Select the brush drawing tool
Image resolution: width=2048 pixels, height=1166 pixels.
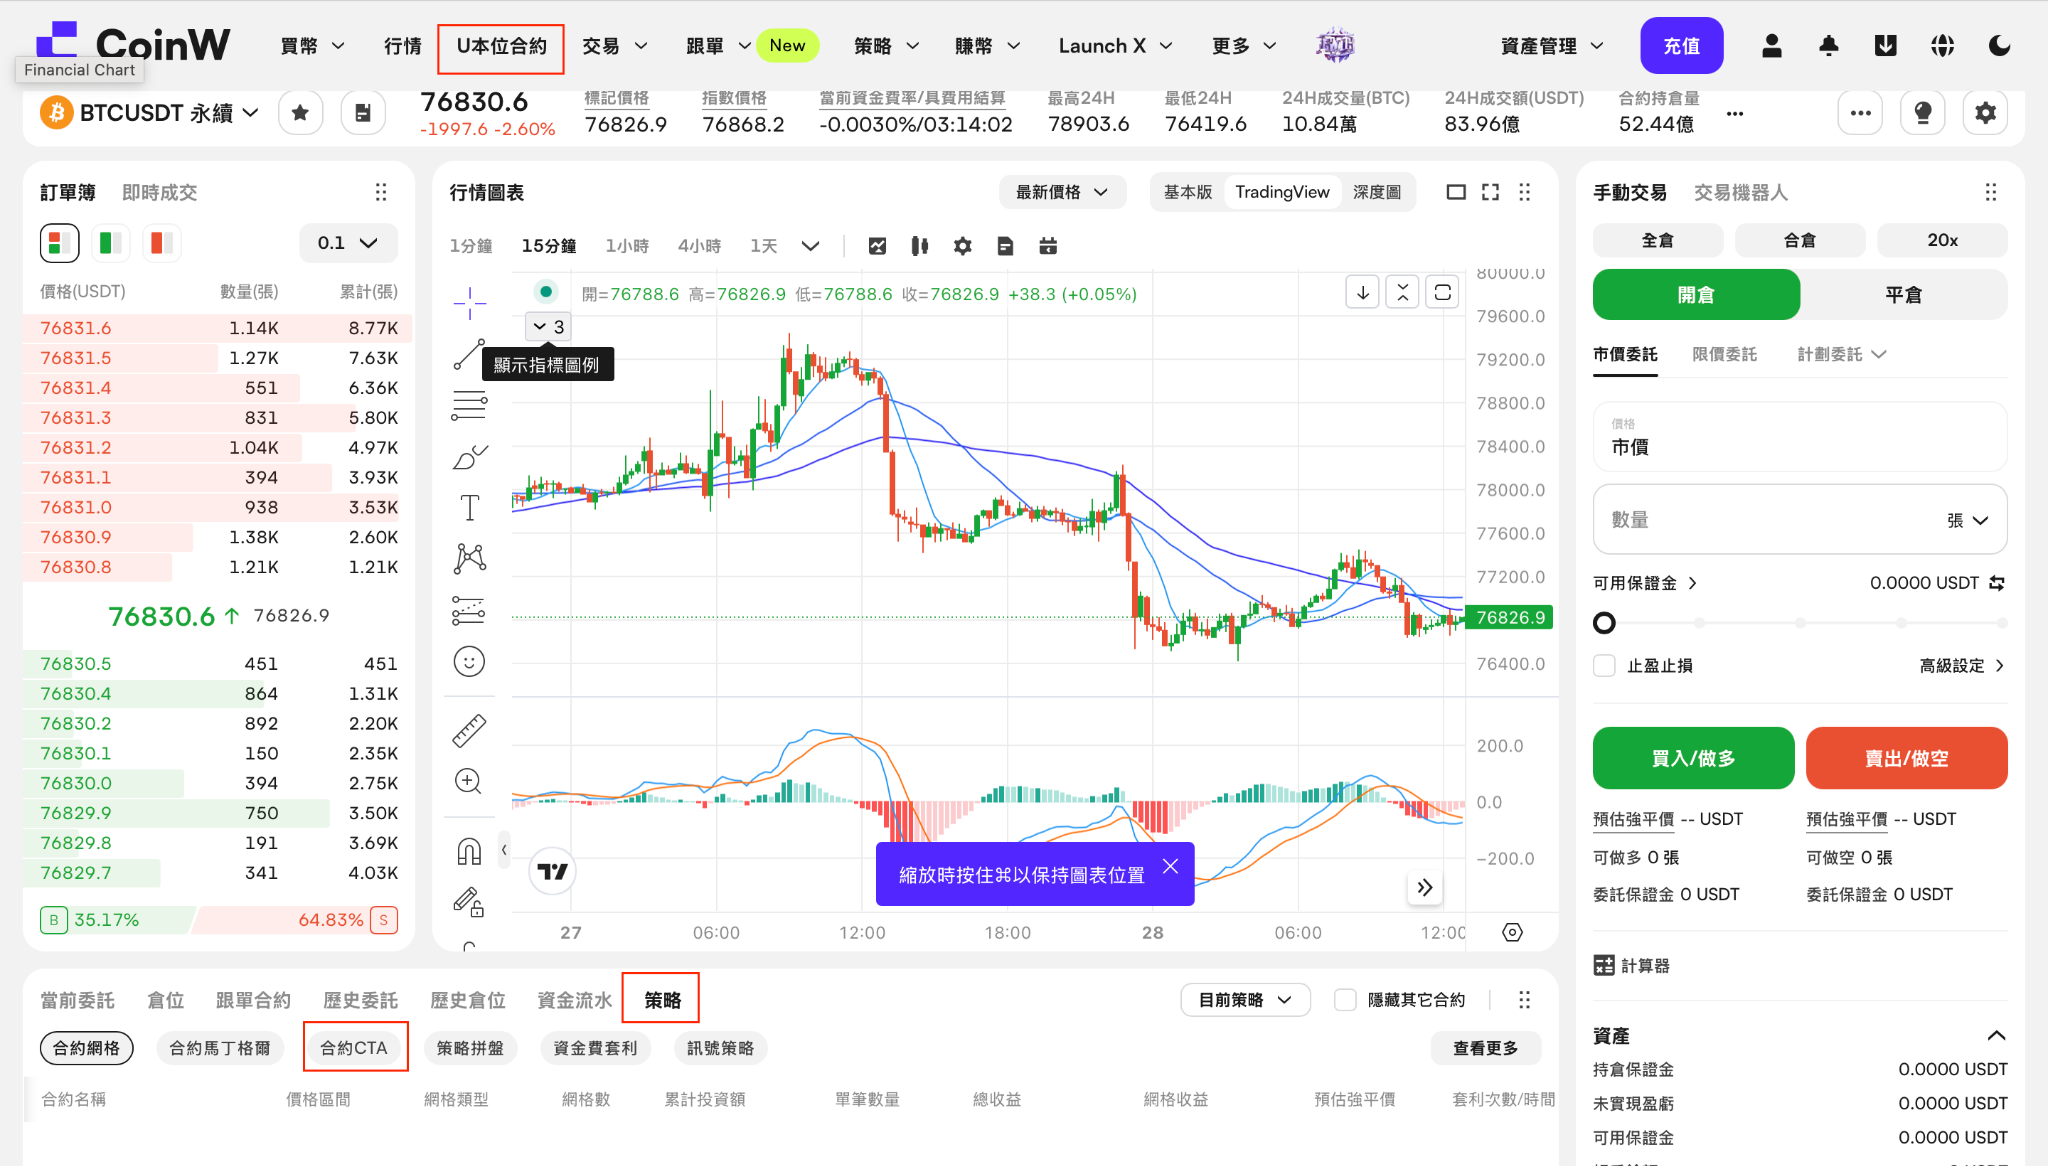click(469, 457)
